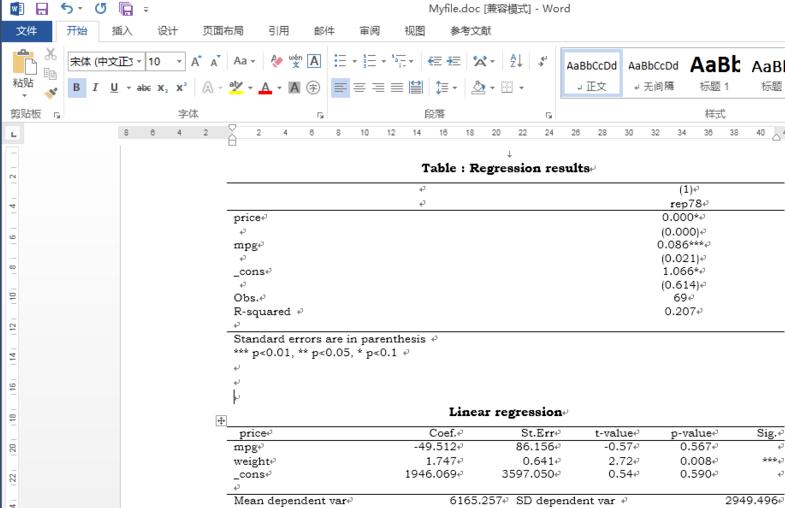
Task: Click the decrease indent icon
Action: tap(435, 61)
